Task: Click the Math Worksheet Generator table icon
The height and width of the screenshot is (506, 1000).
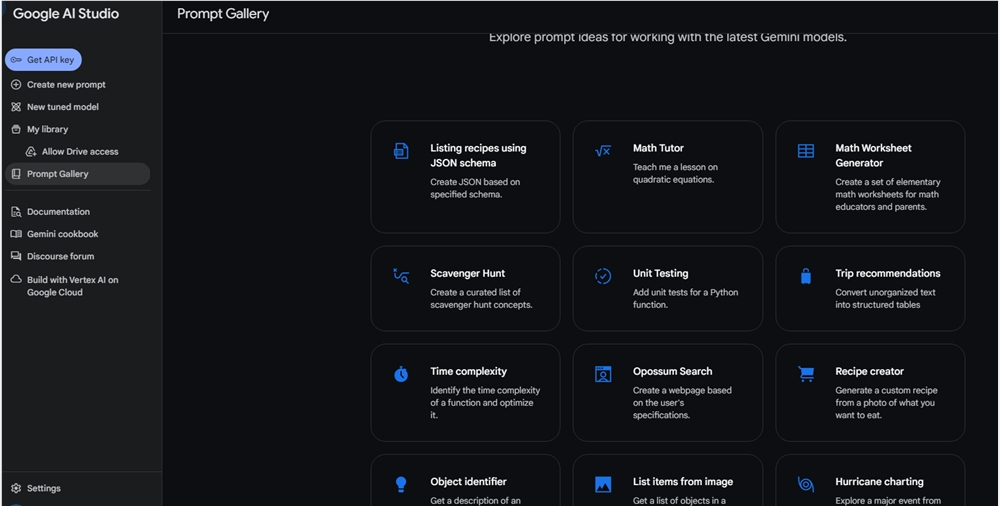Action: pos(805,151)
